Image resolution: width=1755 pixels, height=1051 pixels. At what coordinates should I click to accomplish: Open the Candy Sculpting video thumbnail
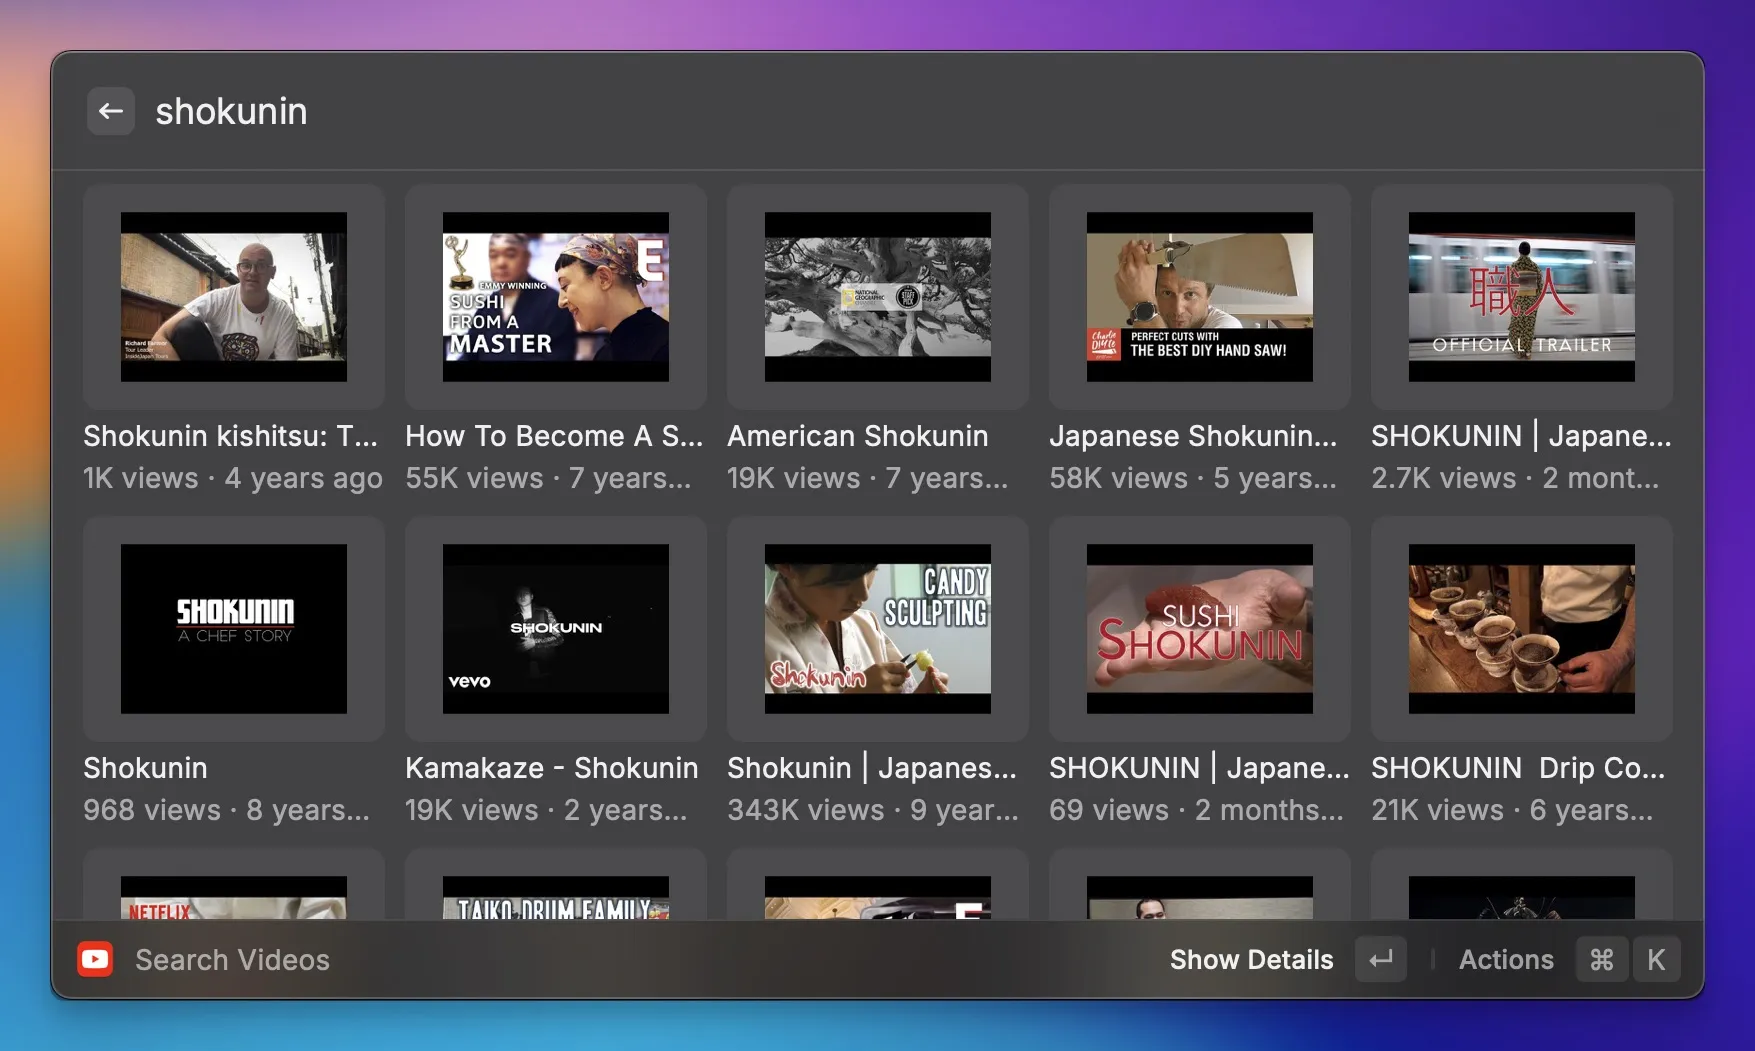(x=878, y=629)
